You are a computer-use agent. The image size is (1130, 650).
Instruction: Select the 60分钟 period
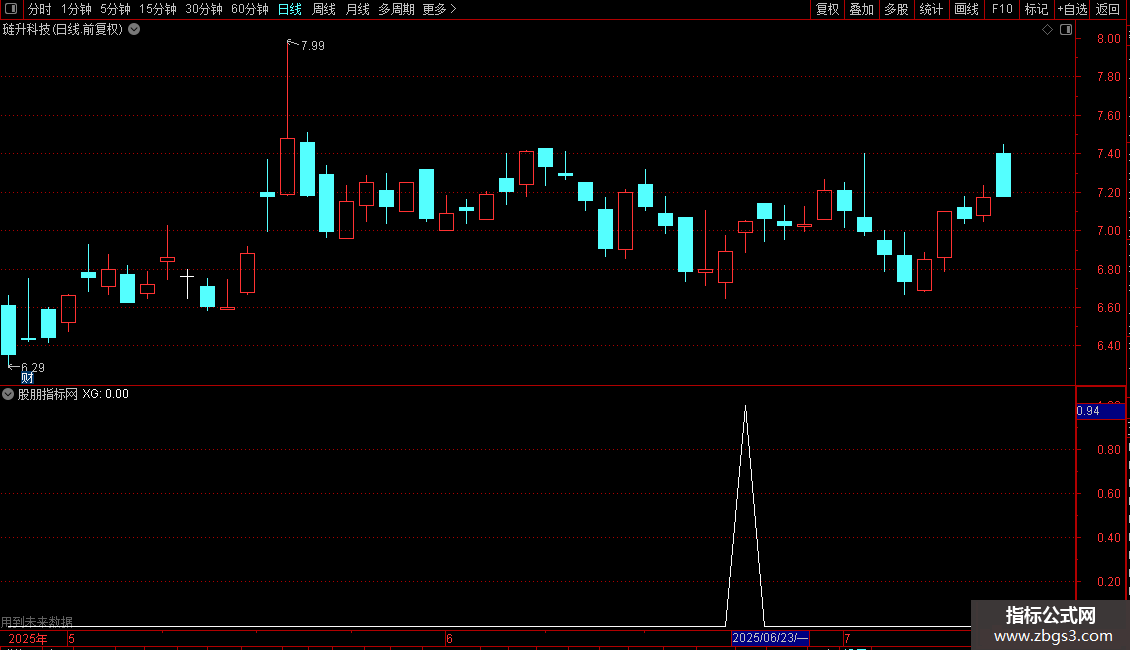[249, 9]
